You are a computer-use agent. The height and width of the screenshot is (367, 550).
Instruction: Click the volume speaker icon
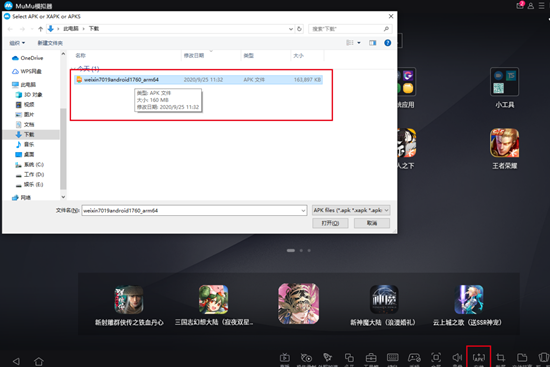tap(457, 358)
